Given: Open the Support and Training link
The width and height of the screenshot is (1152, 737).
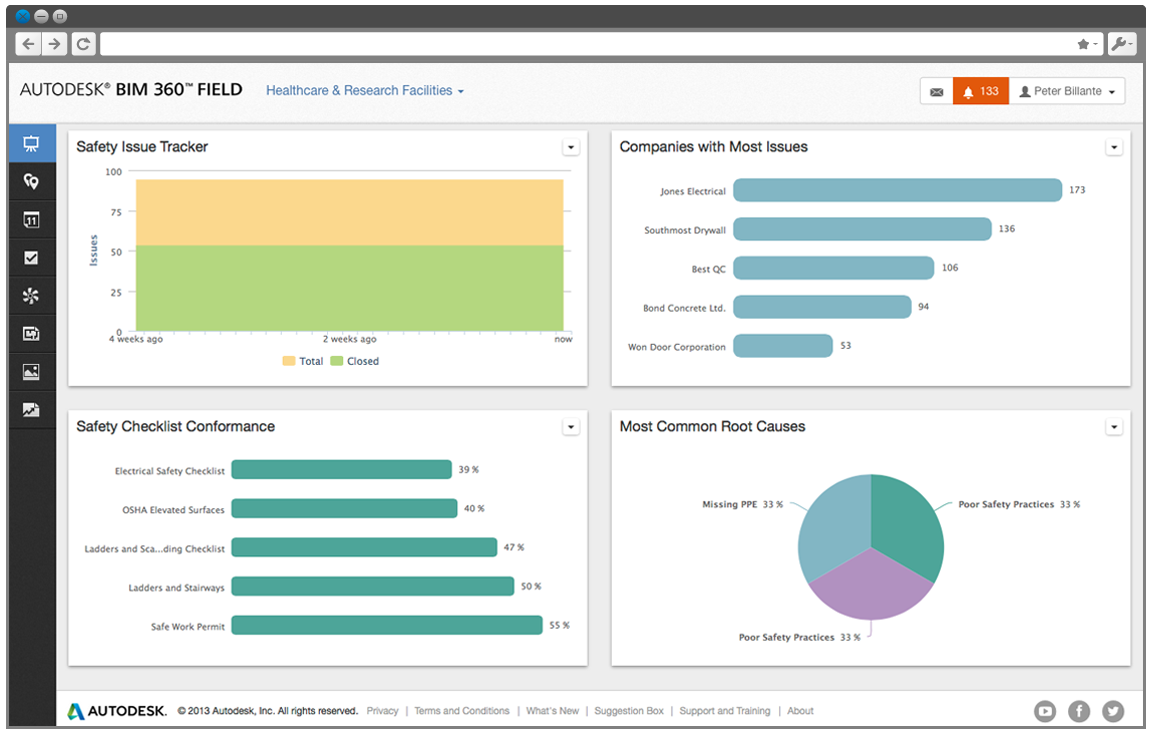Looking at the screenshot, I should click(725, 711).
